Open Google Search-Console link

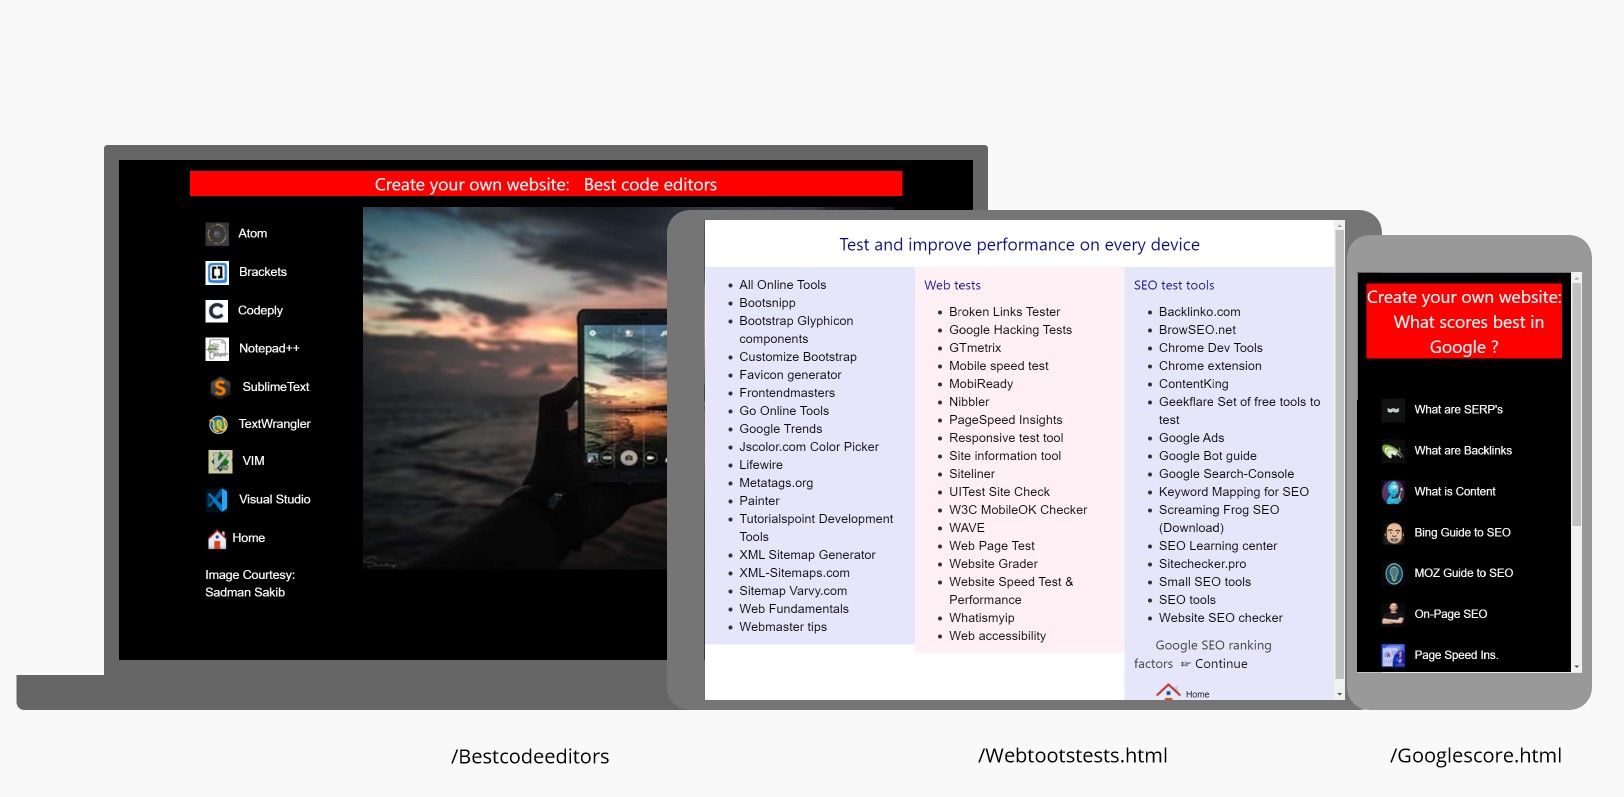coord(1226,474)
